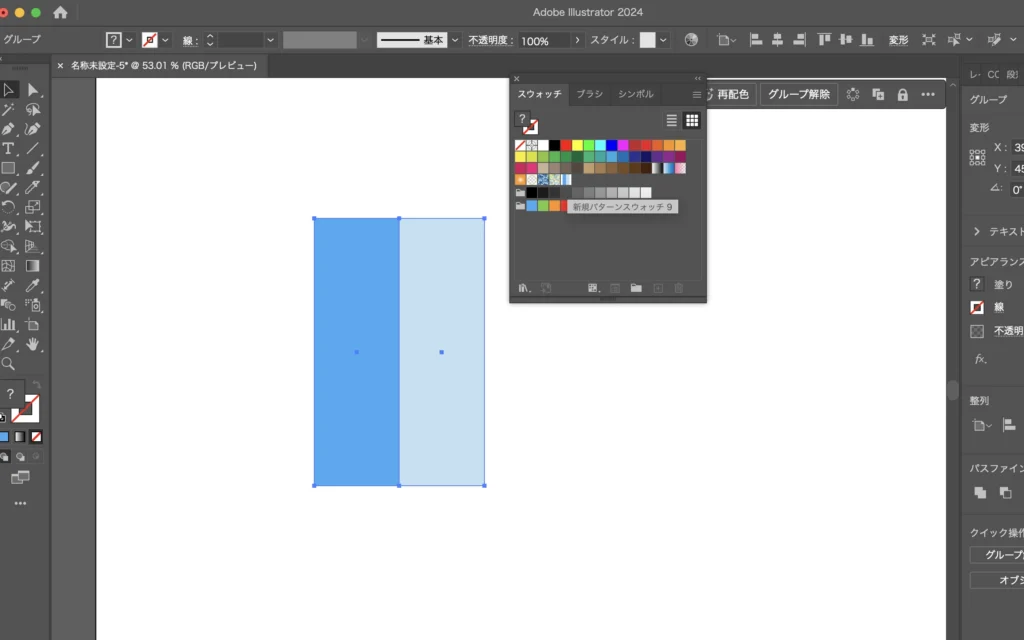Switch to the ブラシ tab
Screen dimensions: 1024x640
[589, 94]
